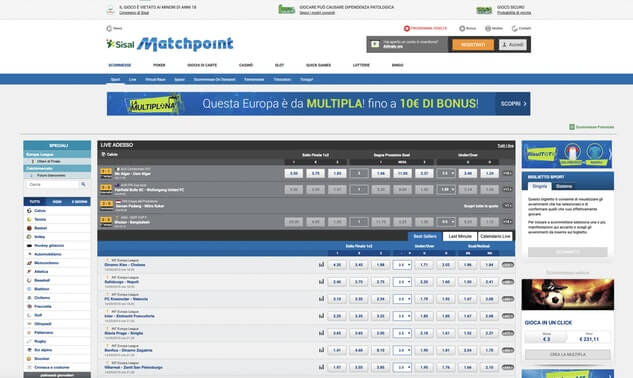
Task: Click the Cerca search input field
Action: pos(53,184)
